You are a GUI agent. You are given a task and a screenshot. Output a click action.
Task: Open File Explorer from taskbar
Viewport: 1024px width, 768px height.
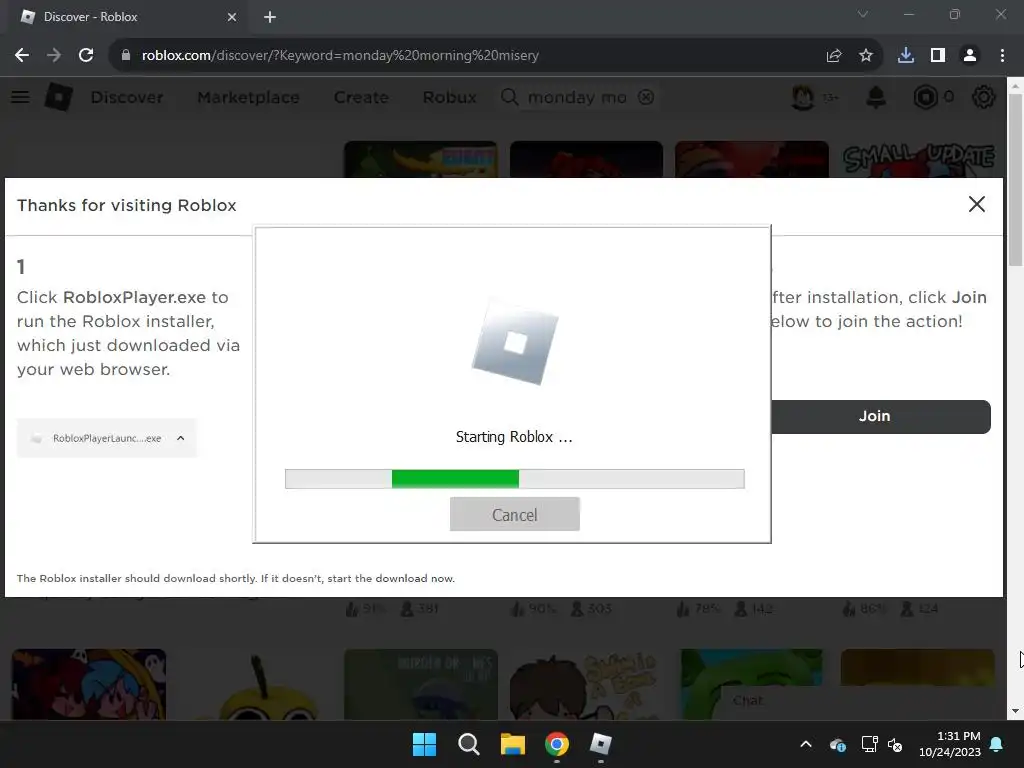click(x=513, y=744)
